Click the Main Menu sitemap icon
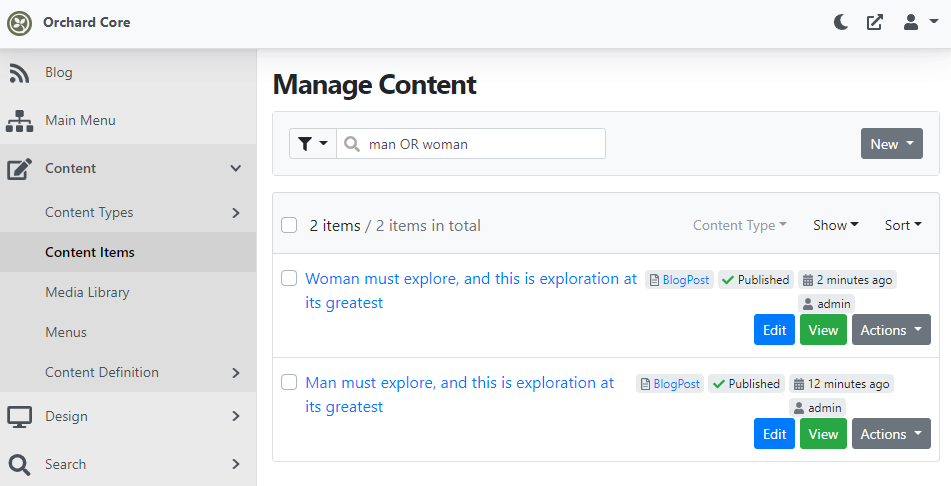Screen dimensions: 951x486 click(19, 121)
